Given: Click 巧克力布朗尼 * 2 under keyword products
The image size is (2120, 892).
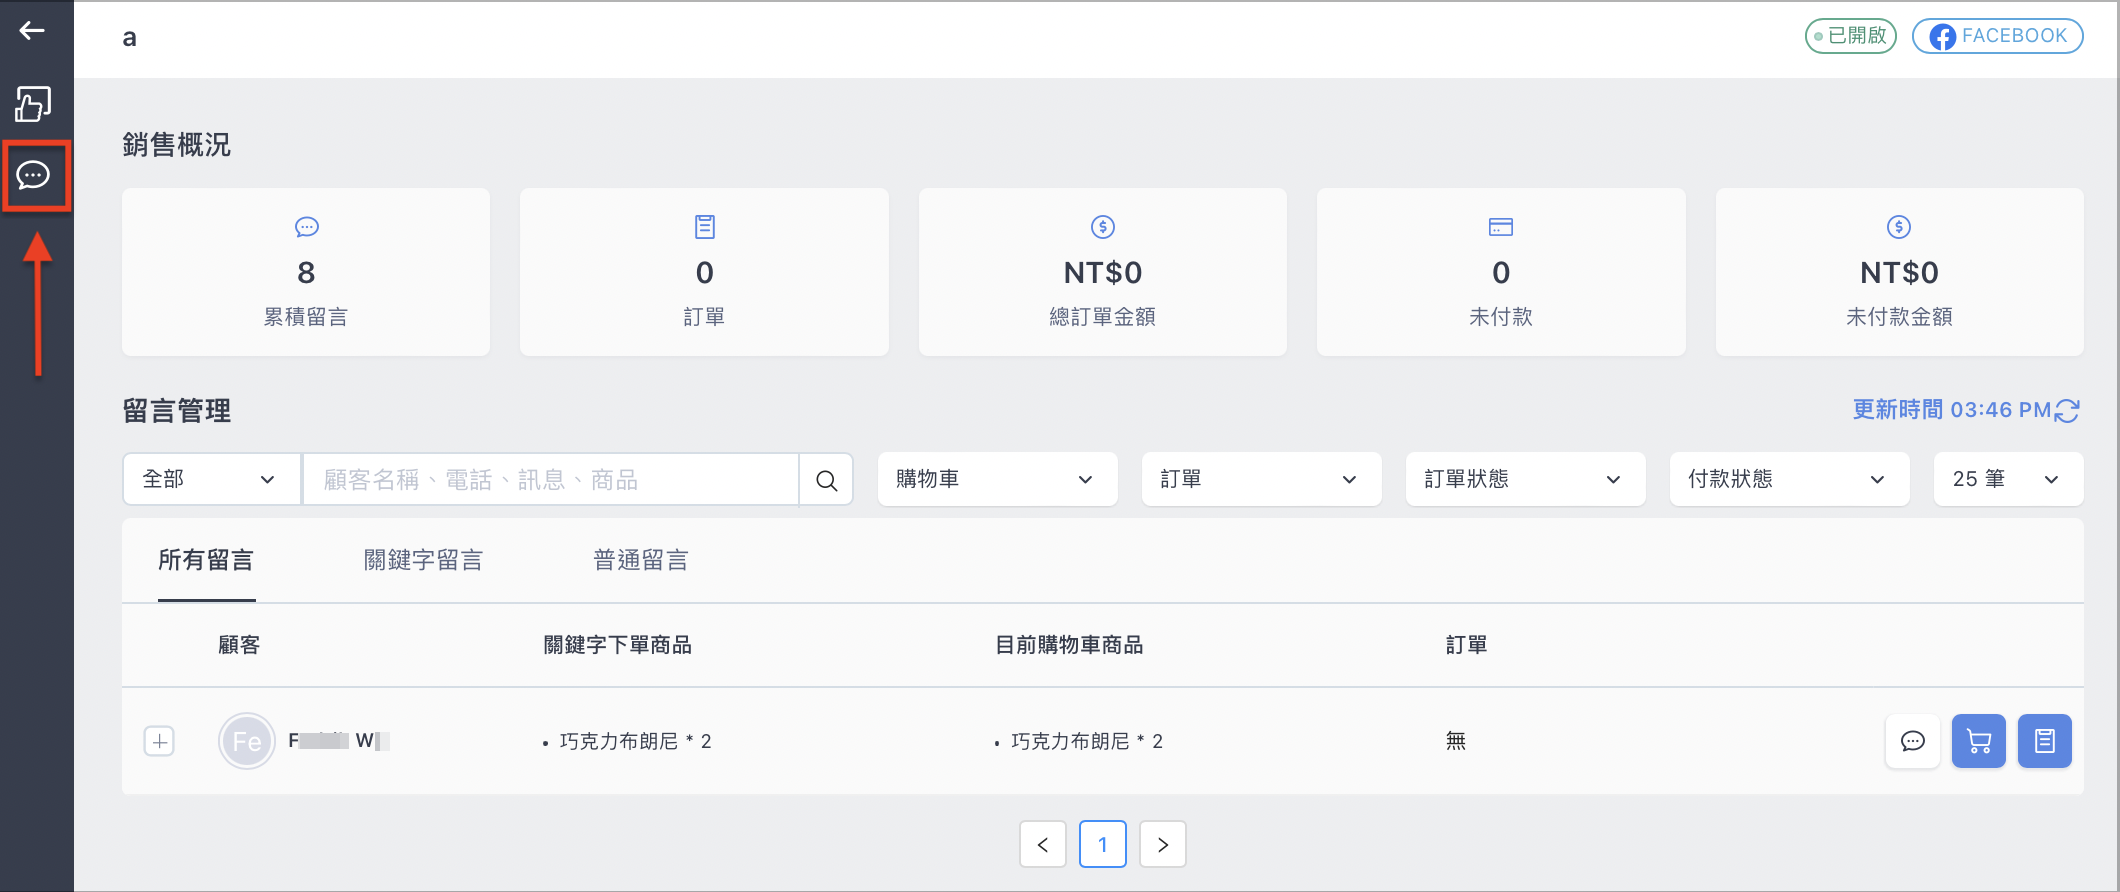Looking at the screenshot, I should tap(635, 741).
